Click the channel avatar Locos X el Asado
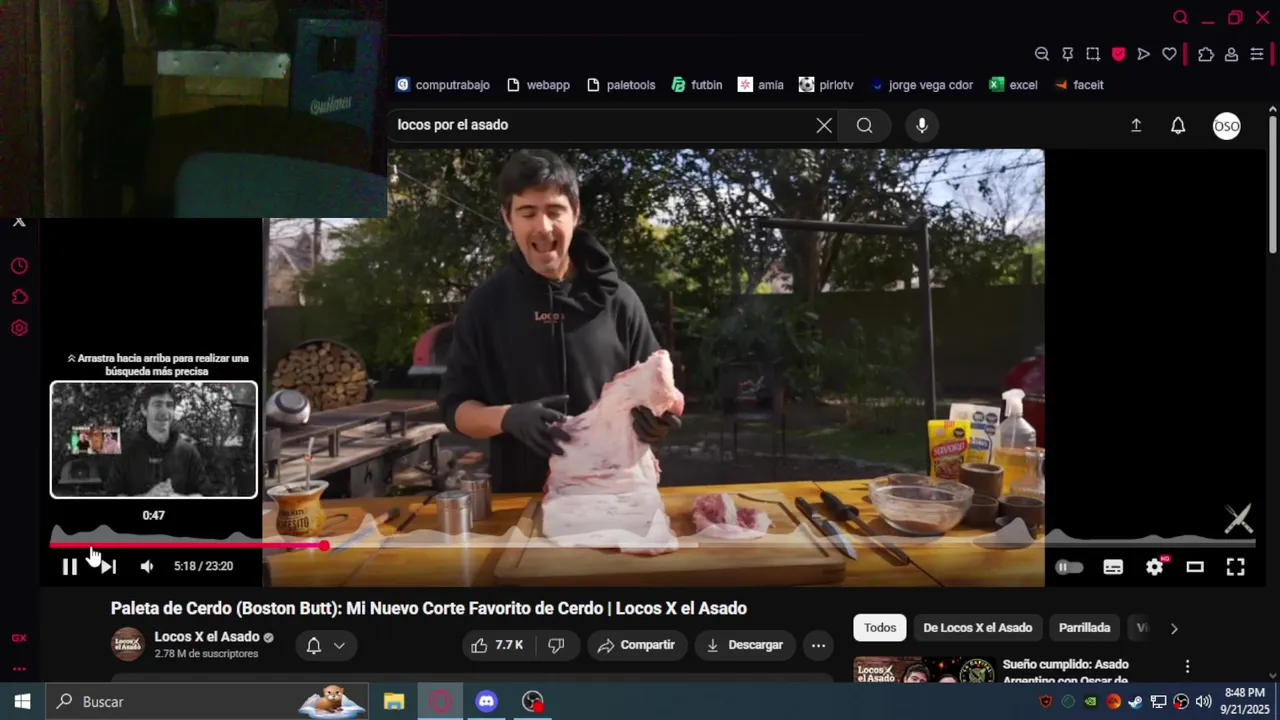This screenshot has height=720, width=1280. 127,644
